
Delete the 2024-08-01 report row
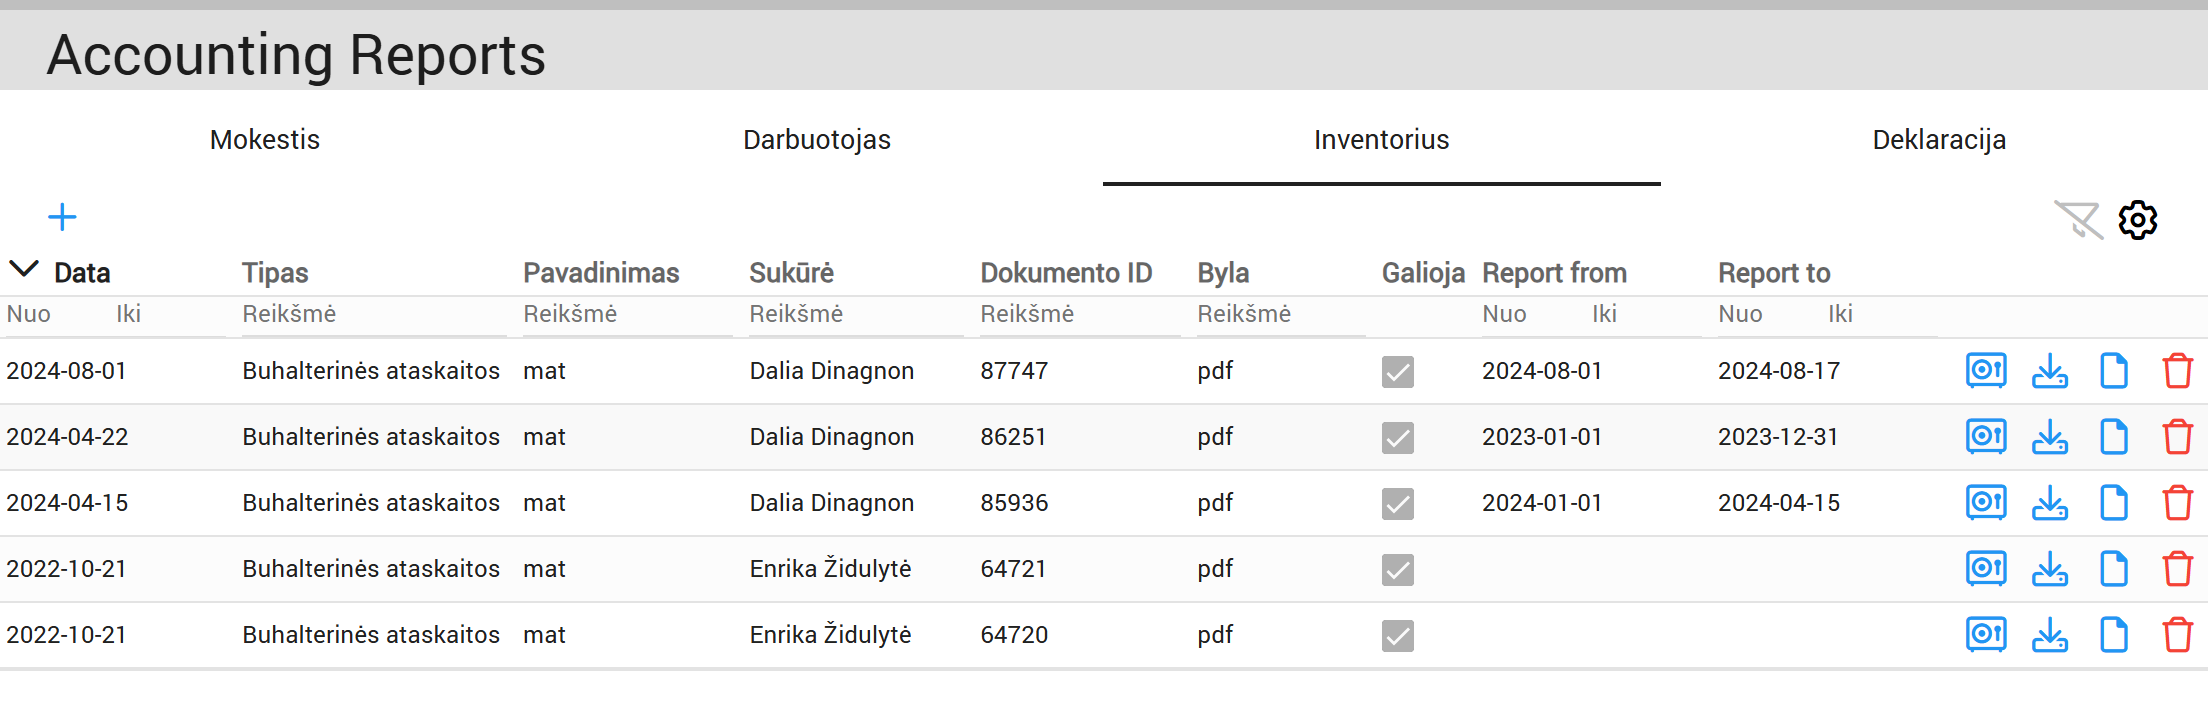(2178, 371)
